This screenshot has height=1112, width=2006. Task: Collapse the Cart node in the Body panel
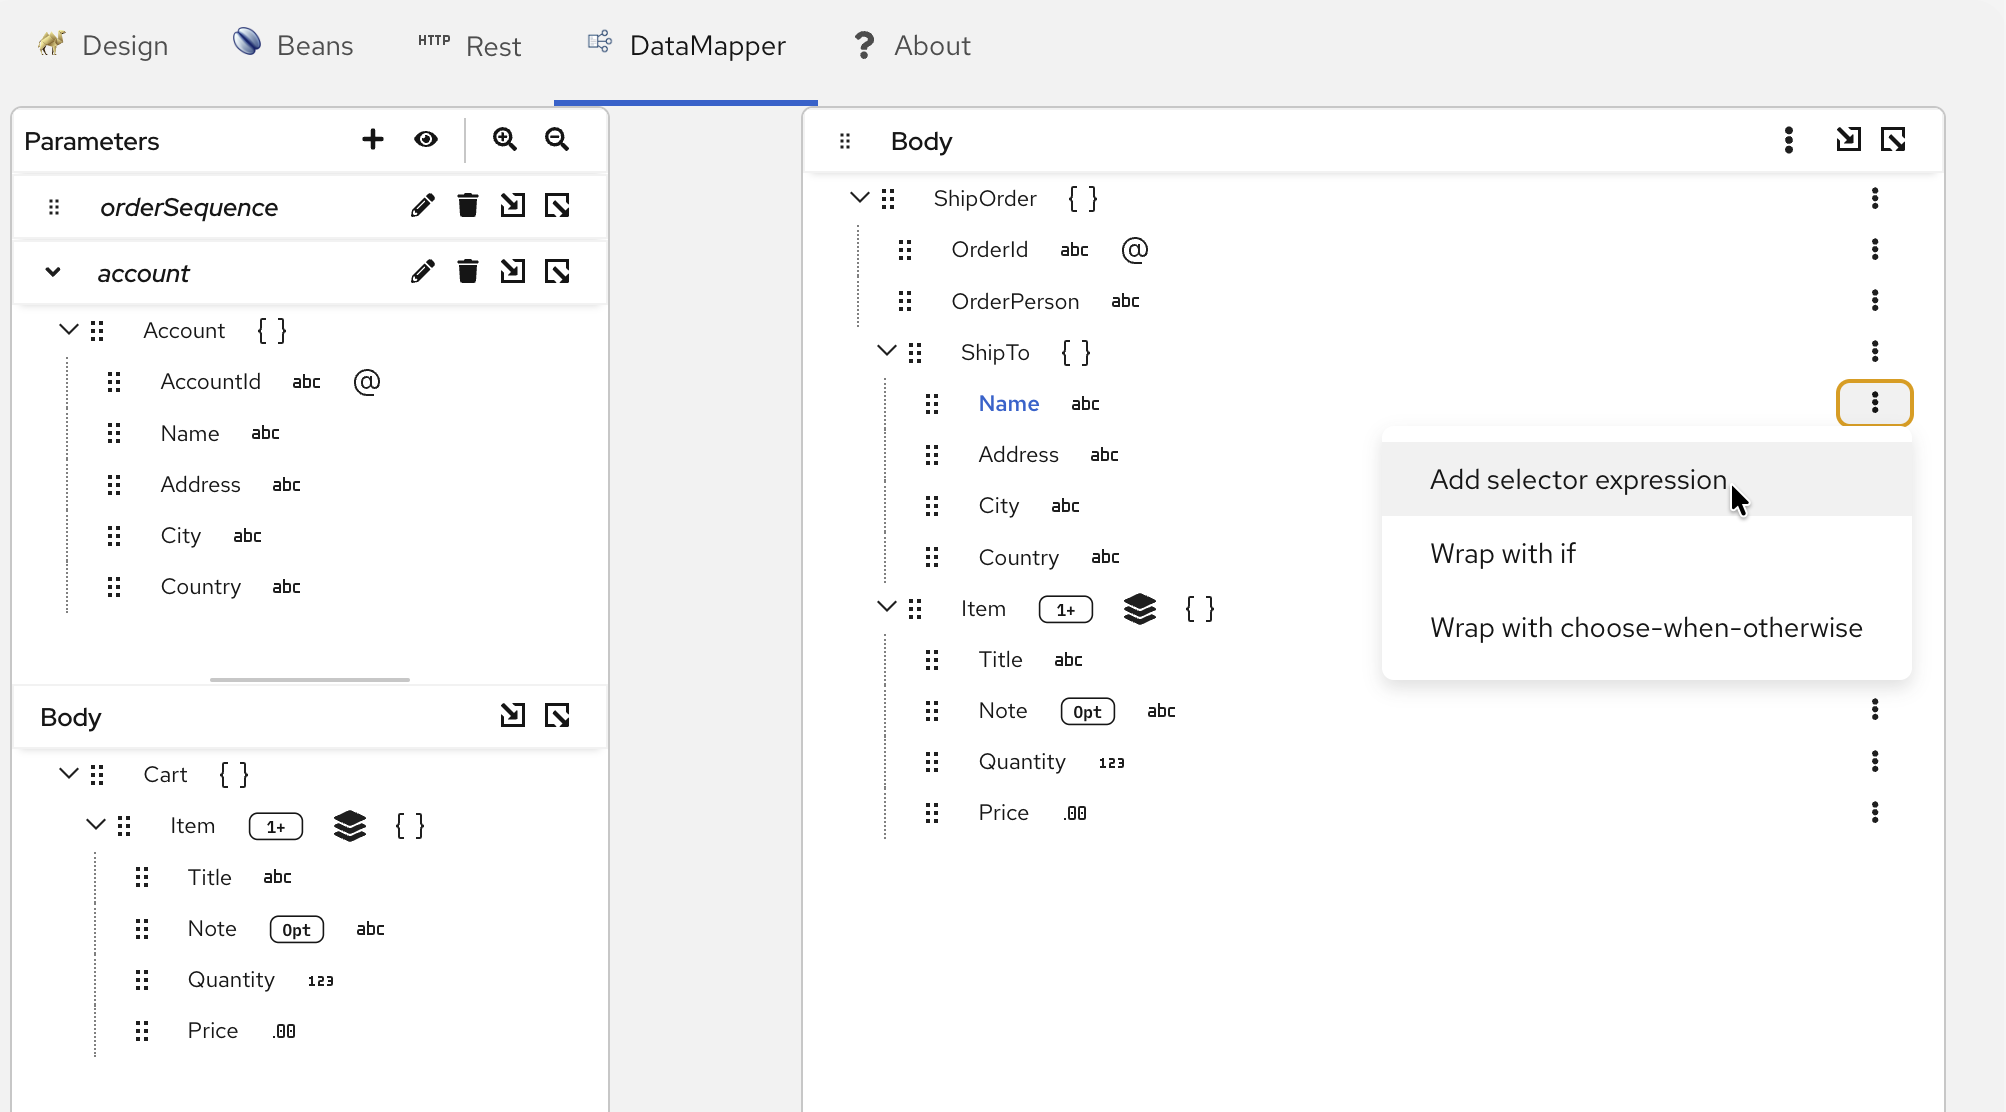click(x=68, y=773)
